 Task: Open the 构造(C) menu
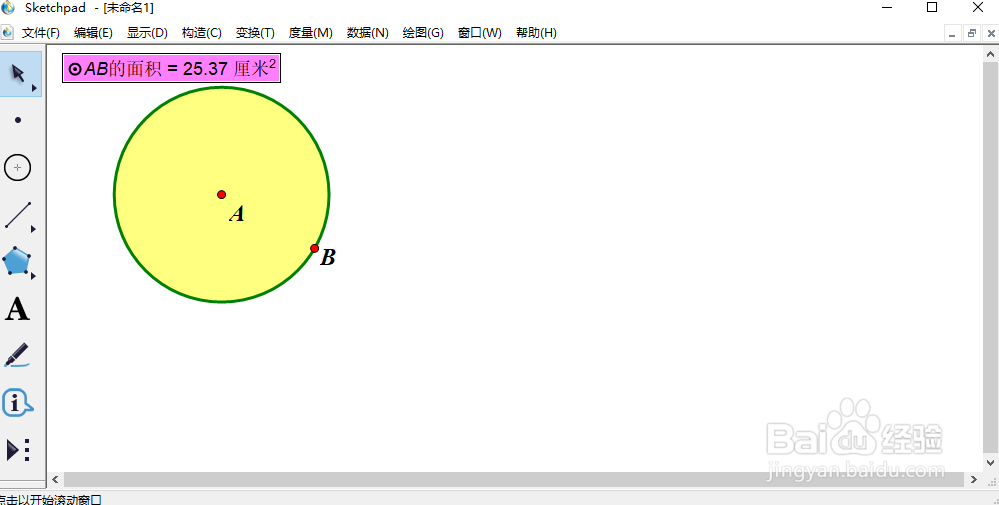201,32
